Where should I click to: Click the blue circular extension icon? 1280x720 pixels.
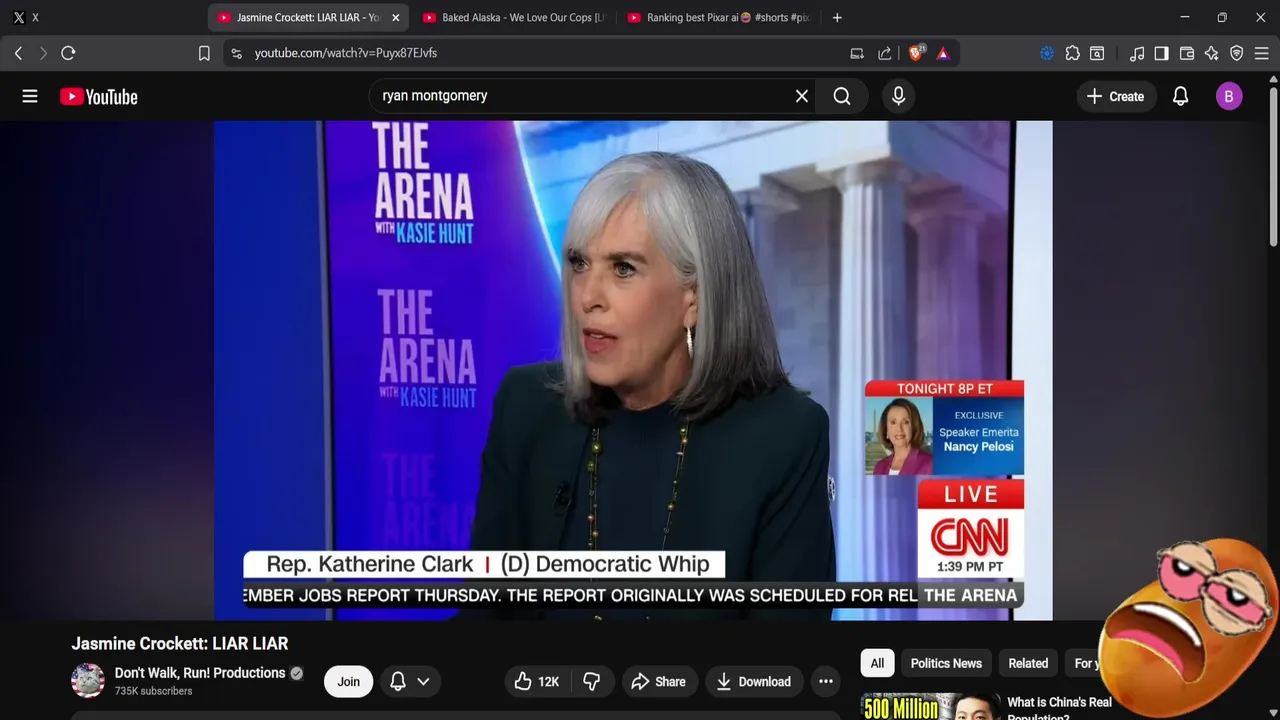click(x=1047, y=53)
